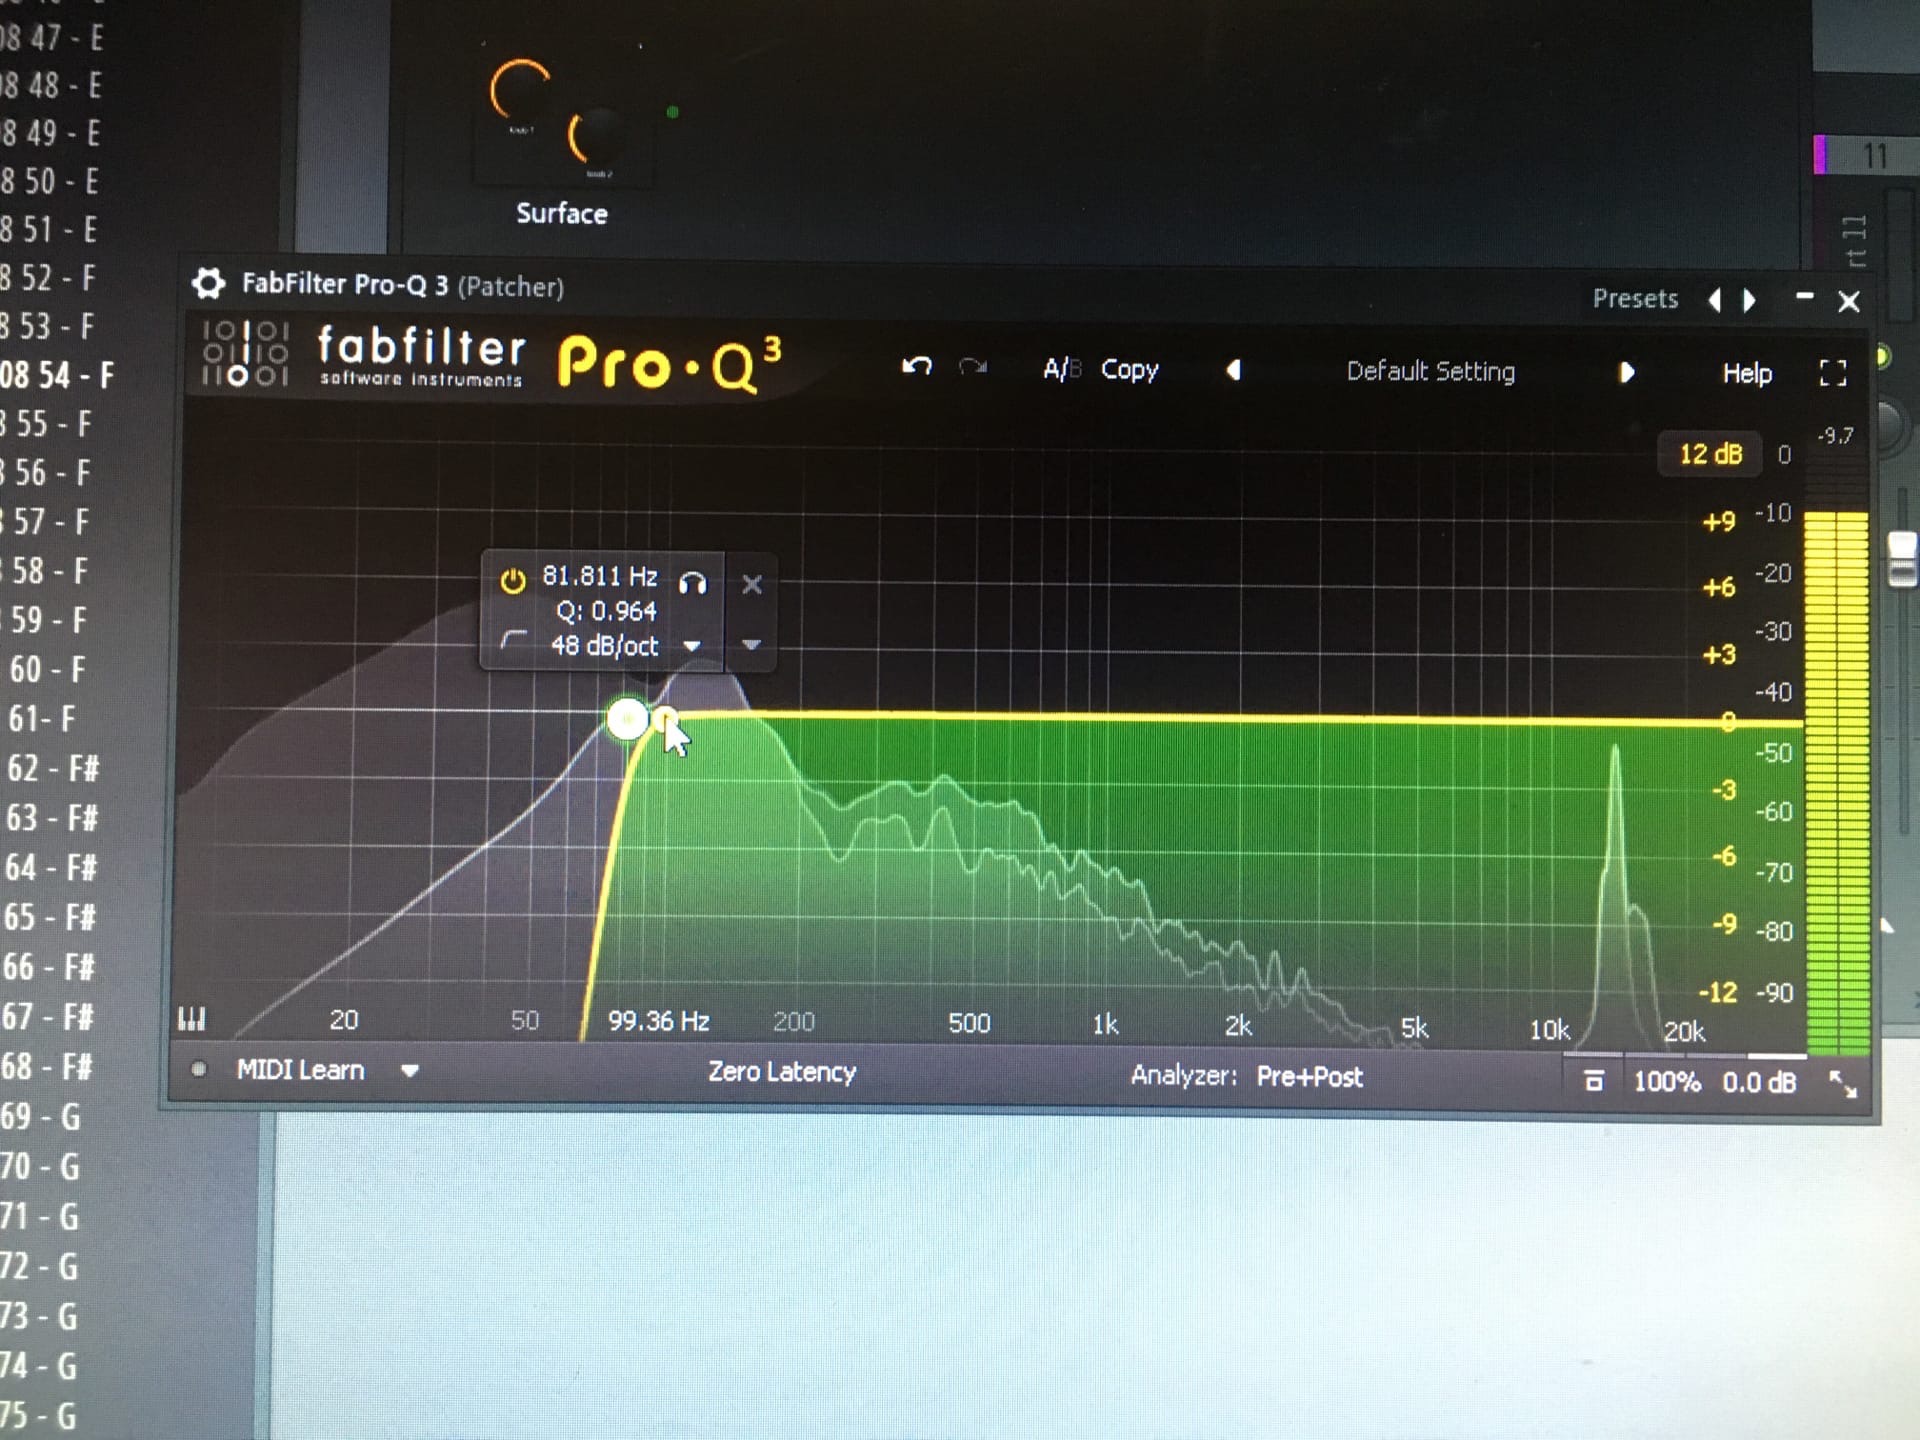The width and height of the screenshot is (1920, 1440).
Task: Enable full screen mode icon
Action: [1832, 373]
